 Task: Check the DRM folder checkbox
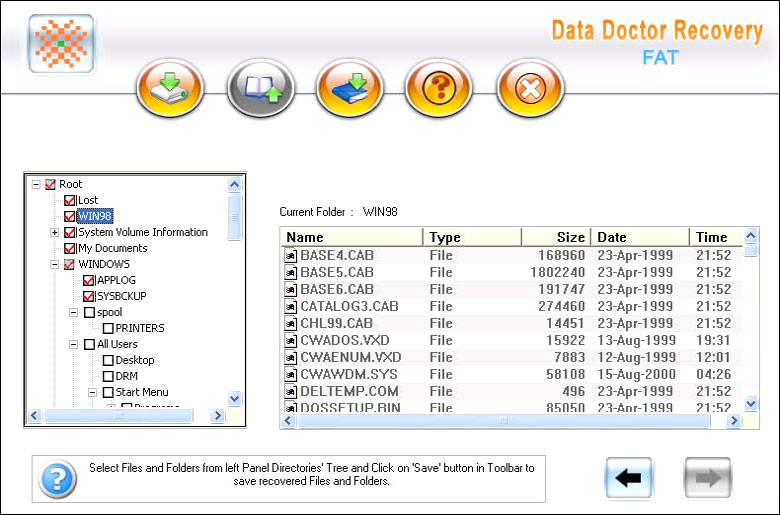(108, 376)
